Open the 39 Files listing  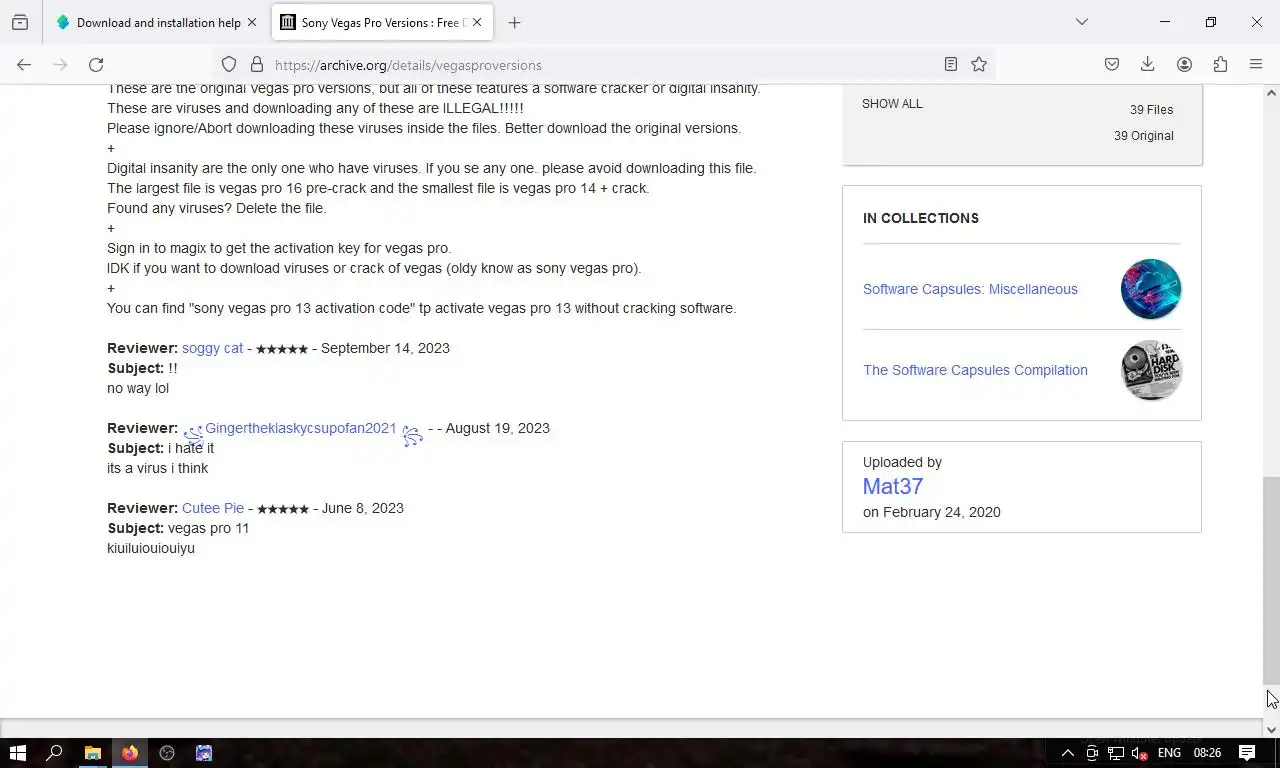pos(1152,110)
